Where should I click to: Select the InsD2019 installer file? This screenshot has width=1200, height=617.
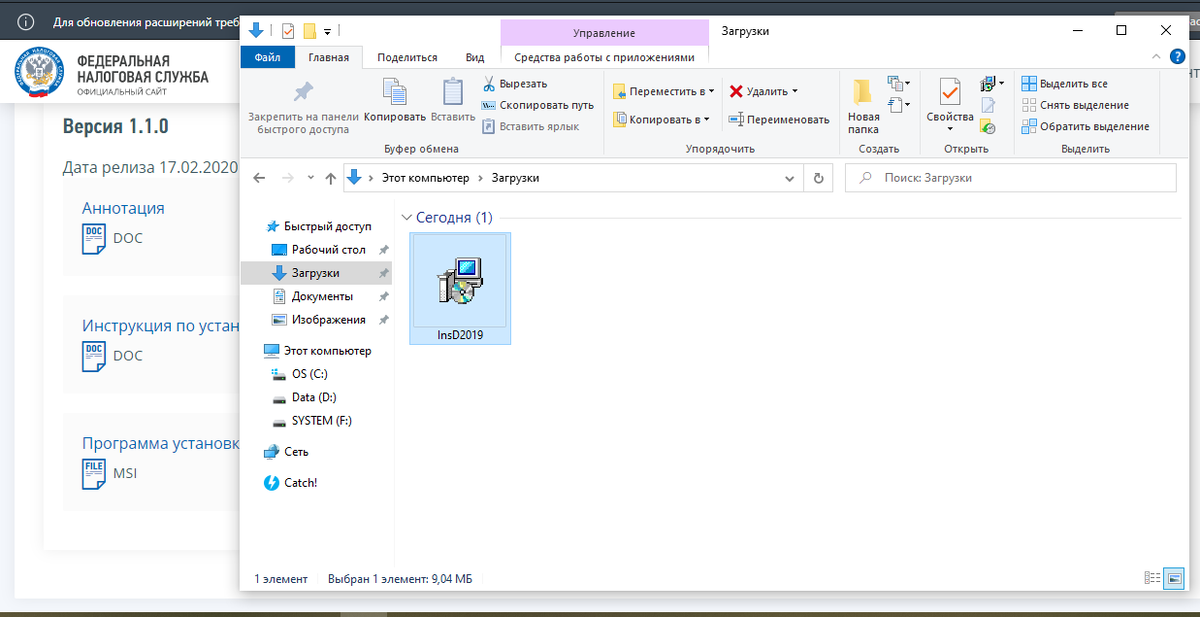460,289
